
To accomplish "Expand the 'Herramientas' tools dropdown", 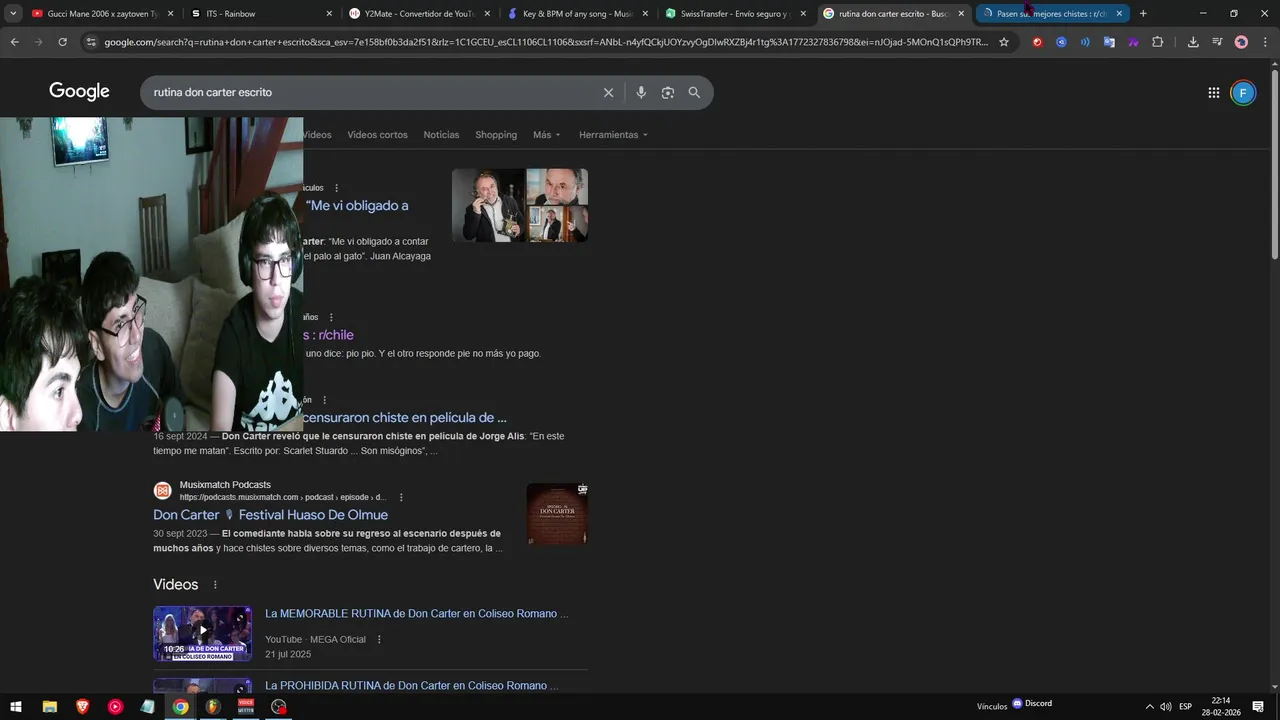I will (x=613, y=135).
